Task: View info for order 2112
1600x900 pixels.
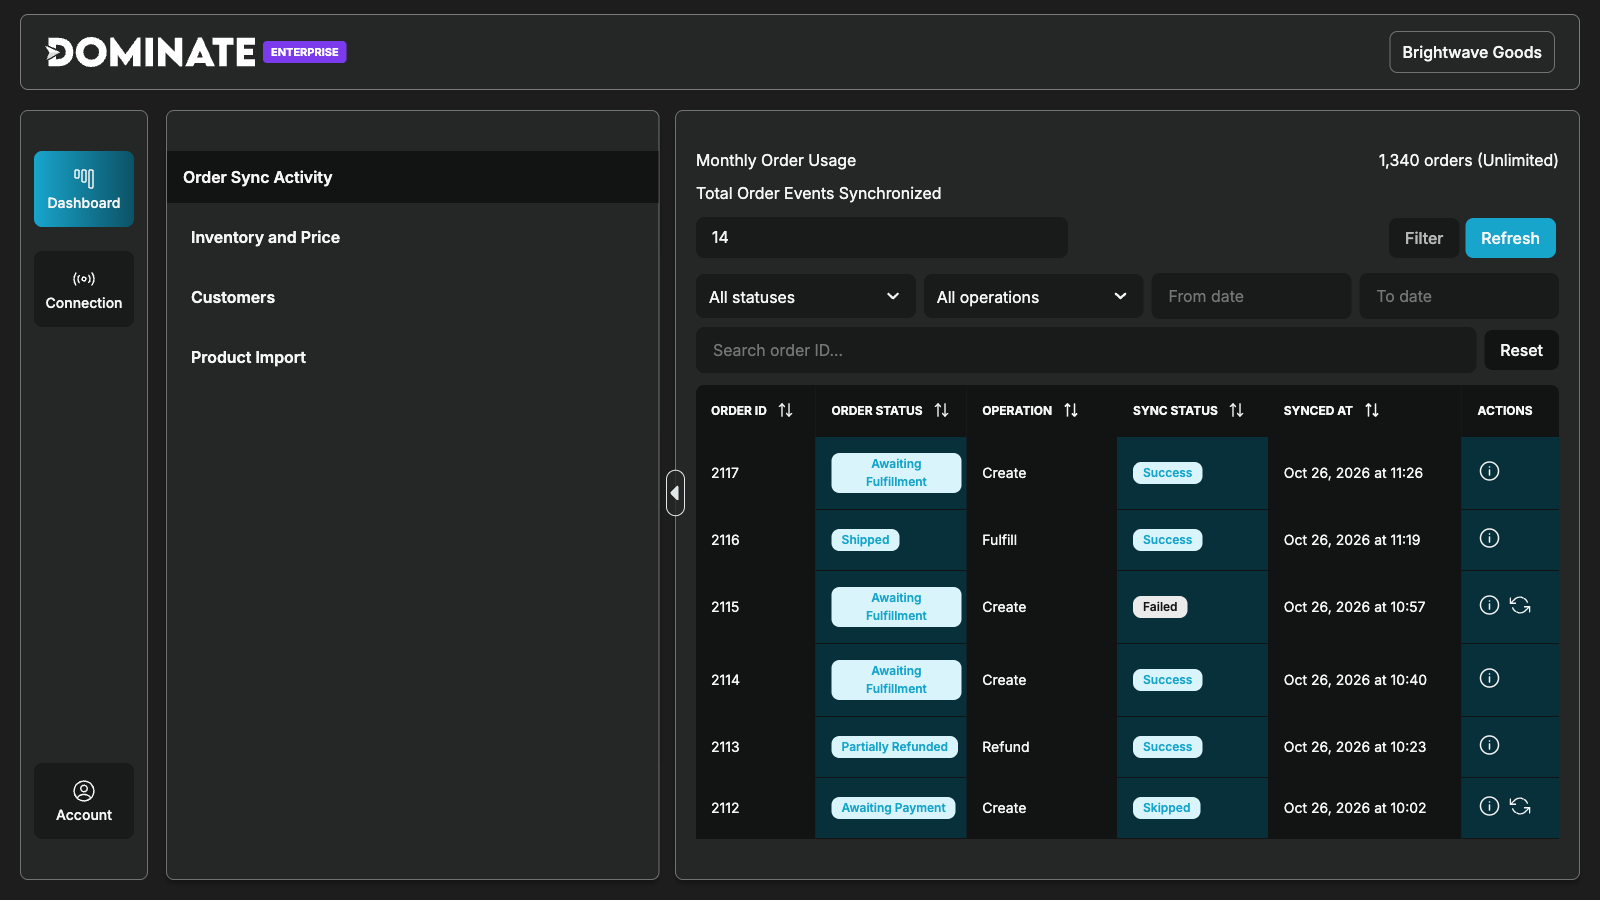Action: (x=1489, y=806)
